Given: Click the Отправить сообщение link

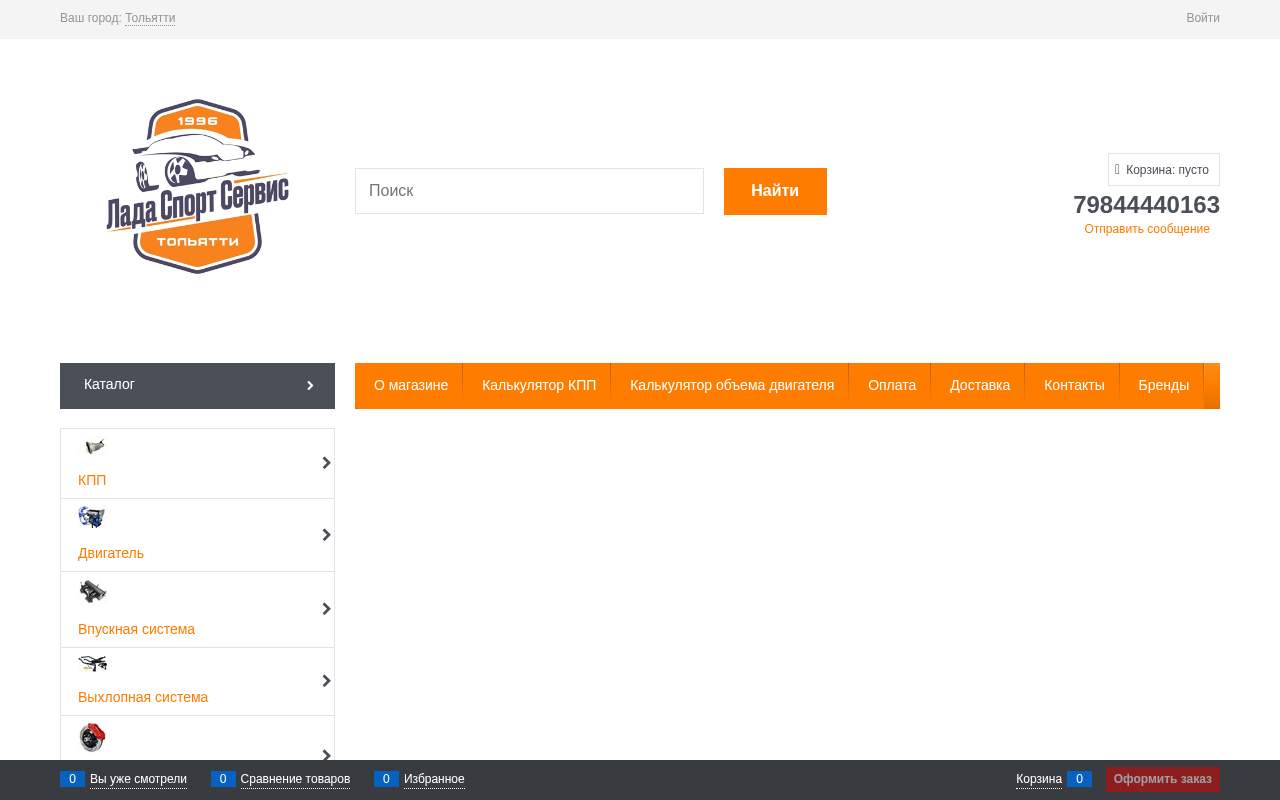Looking at the screenshot, I should [1147, 229].
